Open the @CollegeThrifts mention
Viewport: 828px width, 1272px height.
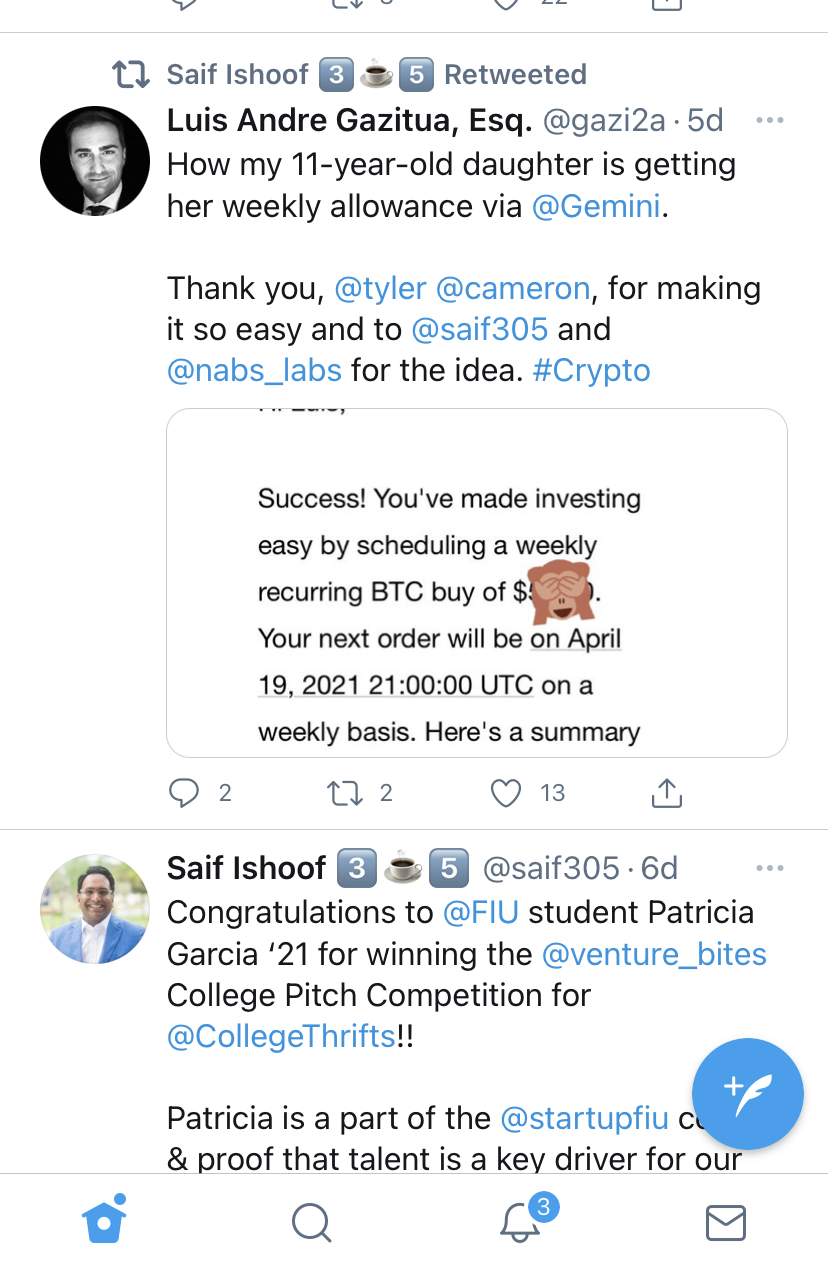point(281,1036)
